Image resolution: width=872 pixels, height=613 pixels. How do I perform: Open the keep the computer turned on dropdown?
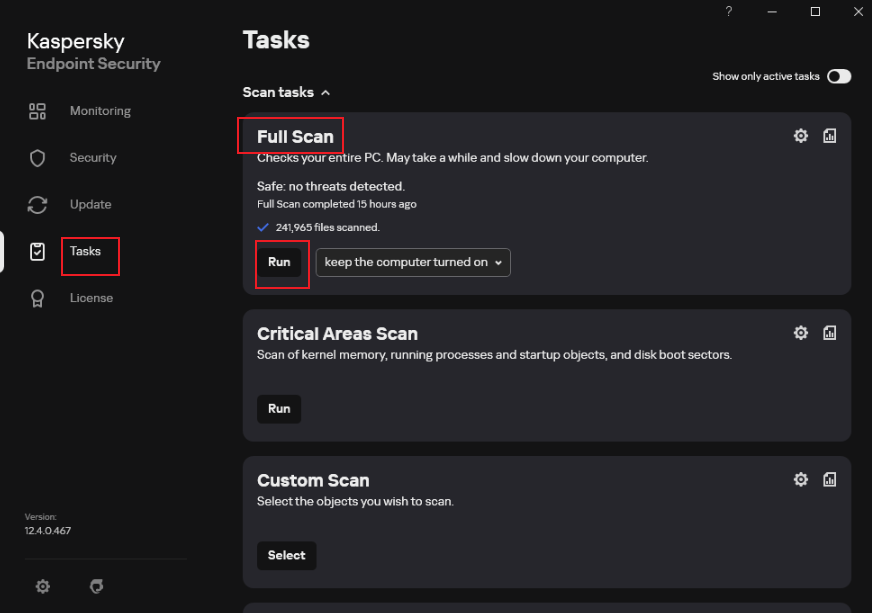(413, 263)
